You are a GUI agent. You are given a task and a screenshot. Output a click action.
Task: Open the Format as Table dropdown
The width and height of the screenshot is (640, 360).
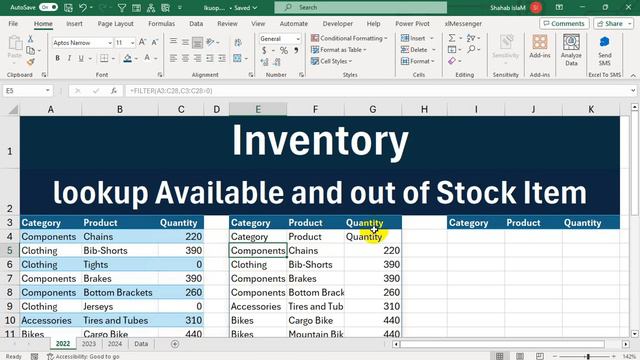click(x=339, y=49)
